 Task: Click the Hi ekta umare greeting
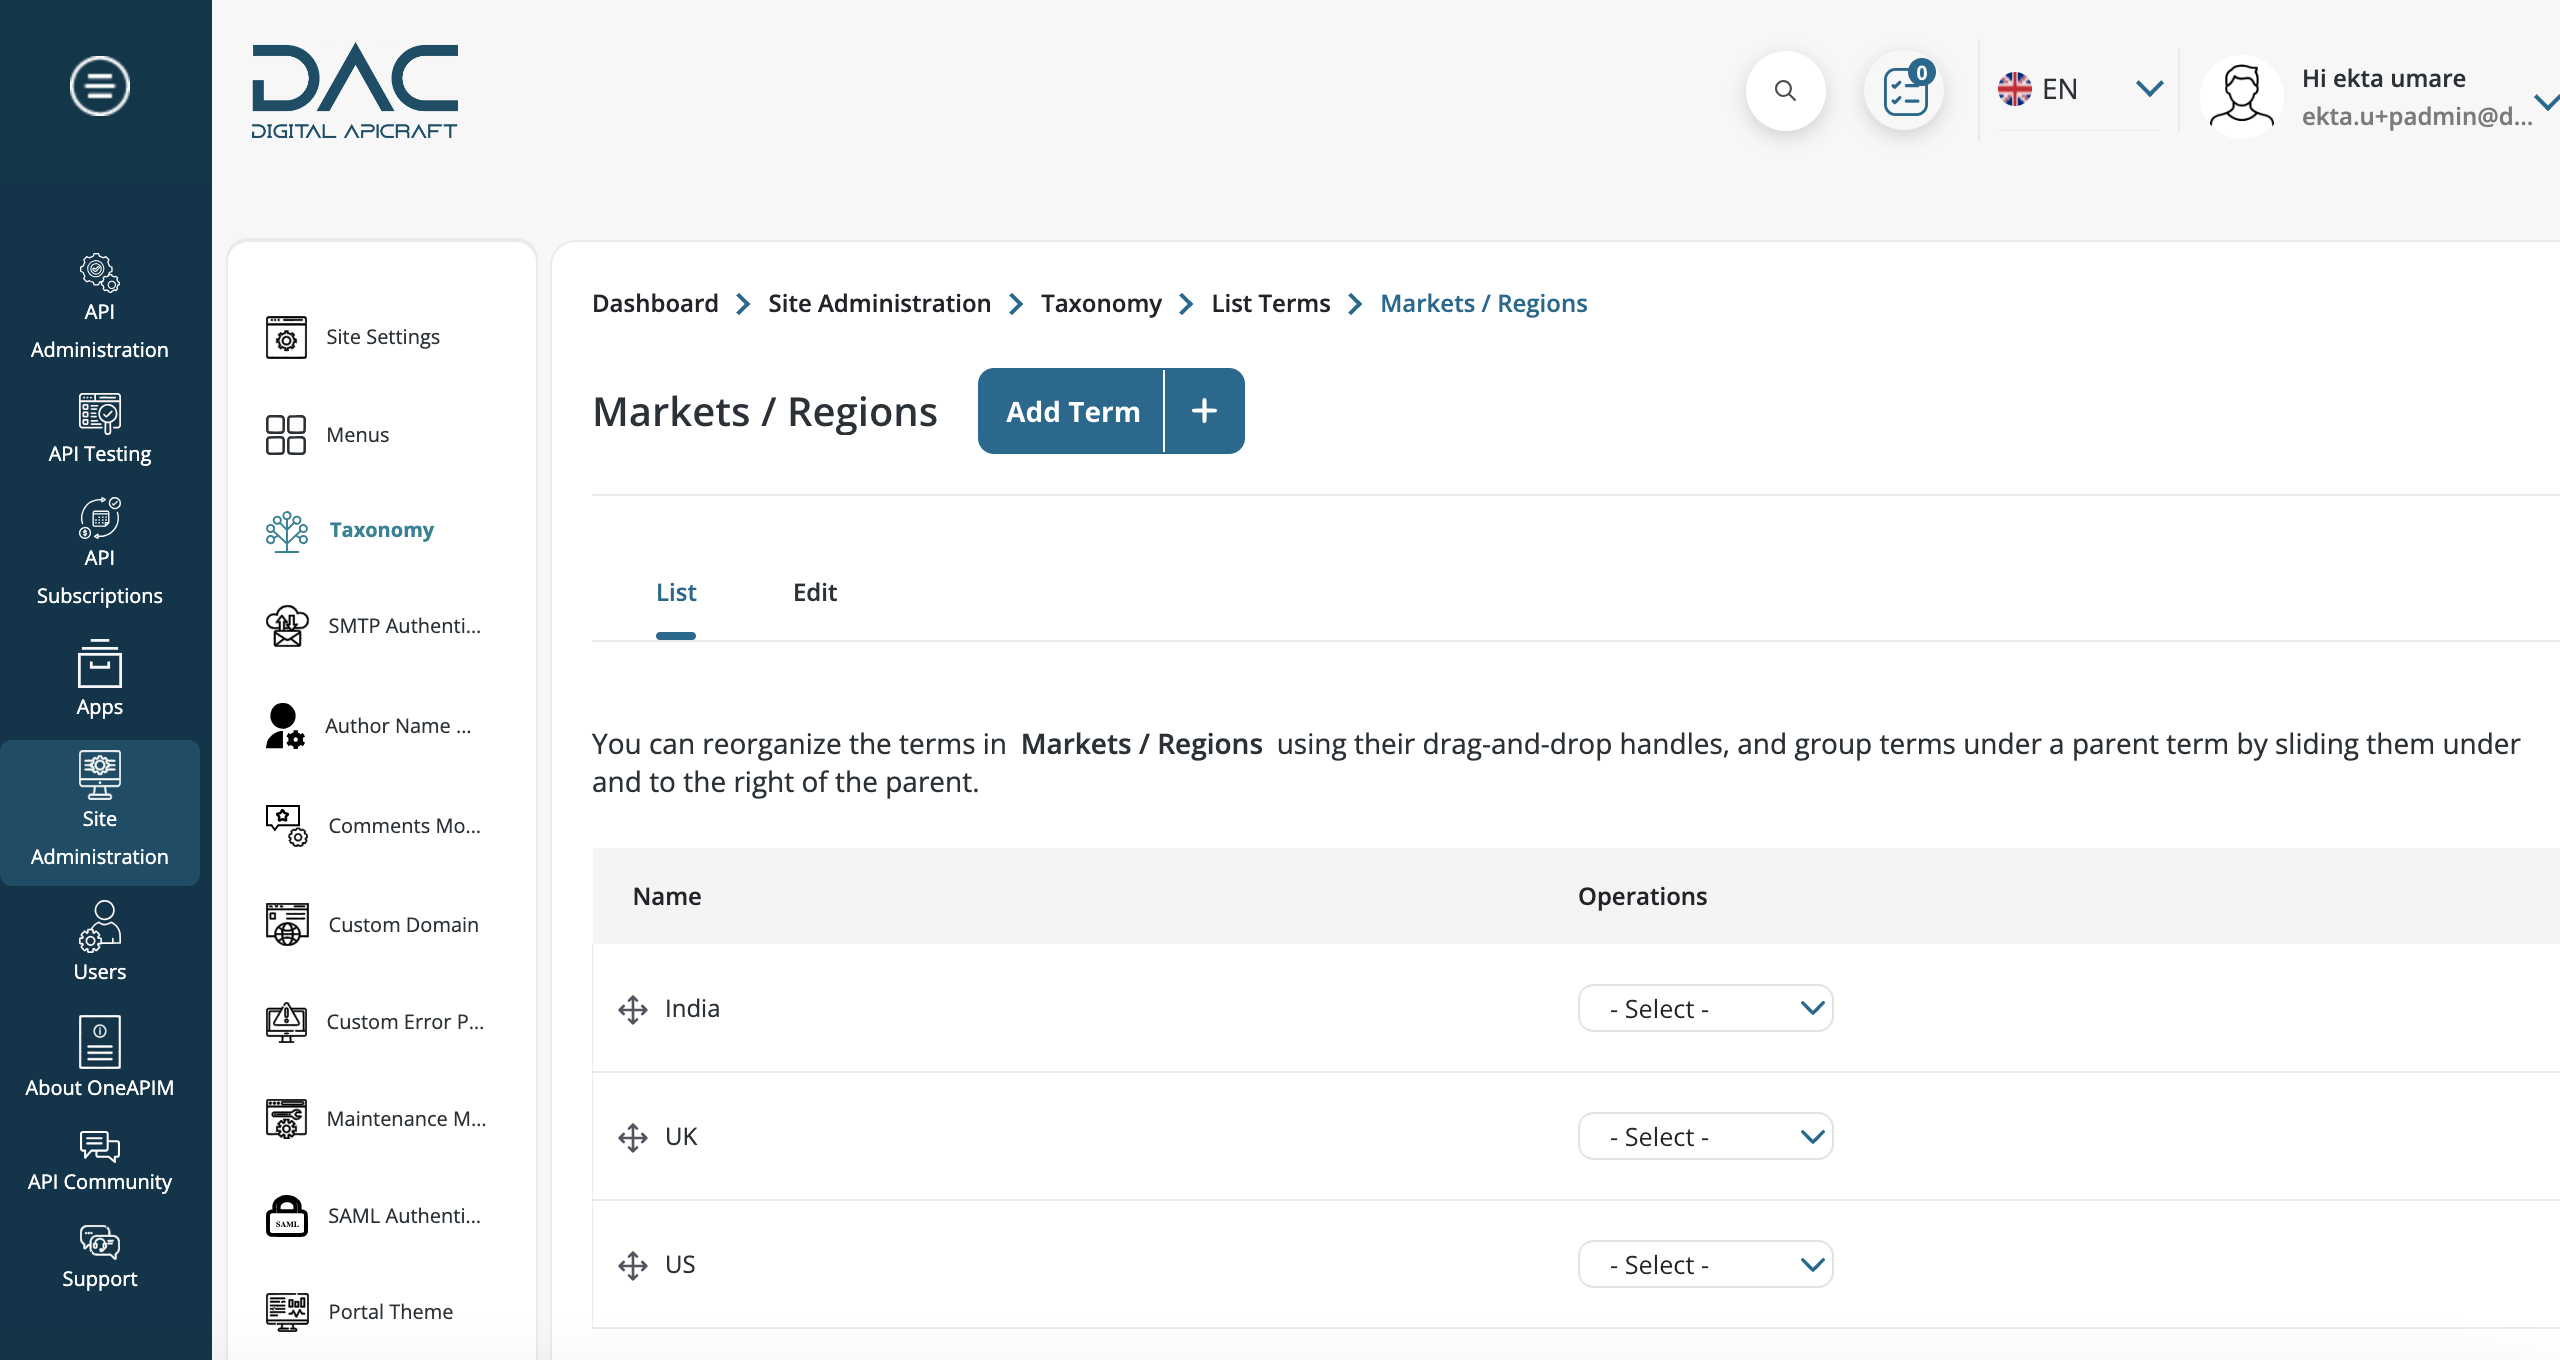tap(2383, 78)
